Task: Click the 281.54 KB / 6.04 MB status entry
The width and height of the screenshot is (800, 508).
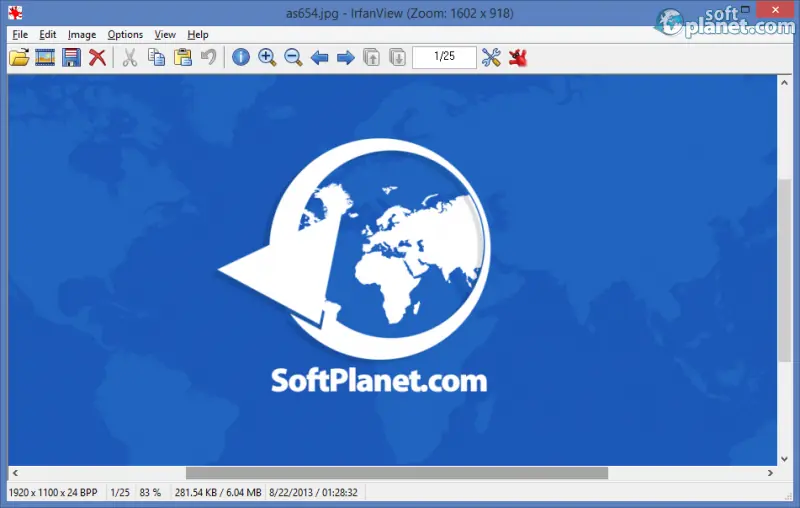Action: [218, 493]
